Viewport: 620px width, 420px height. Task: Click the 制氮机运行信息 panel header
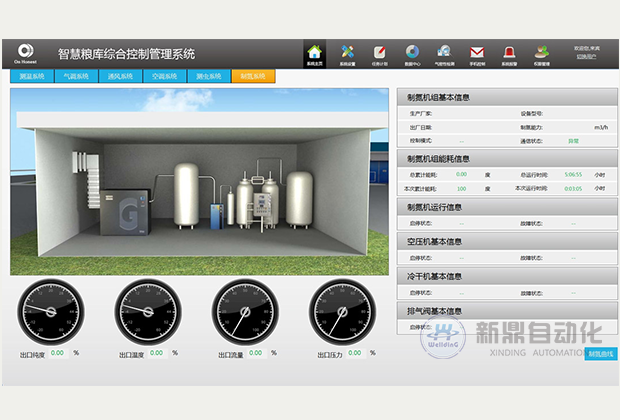pos(507,207)
